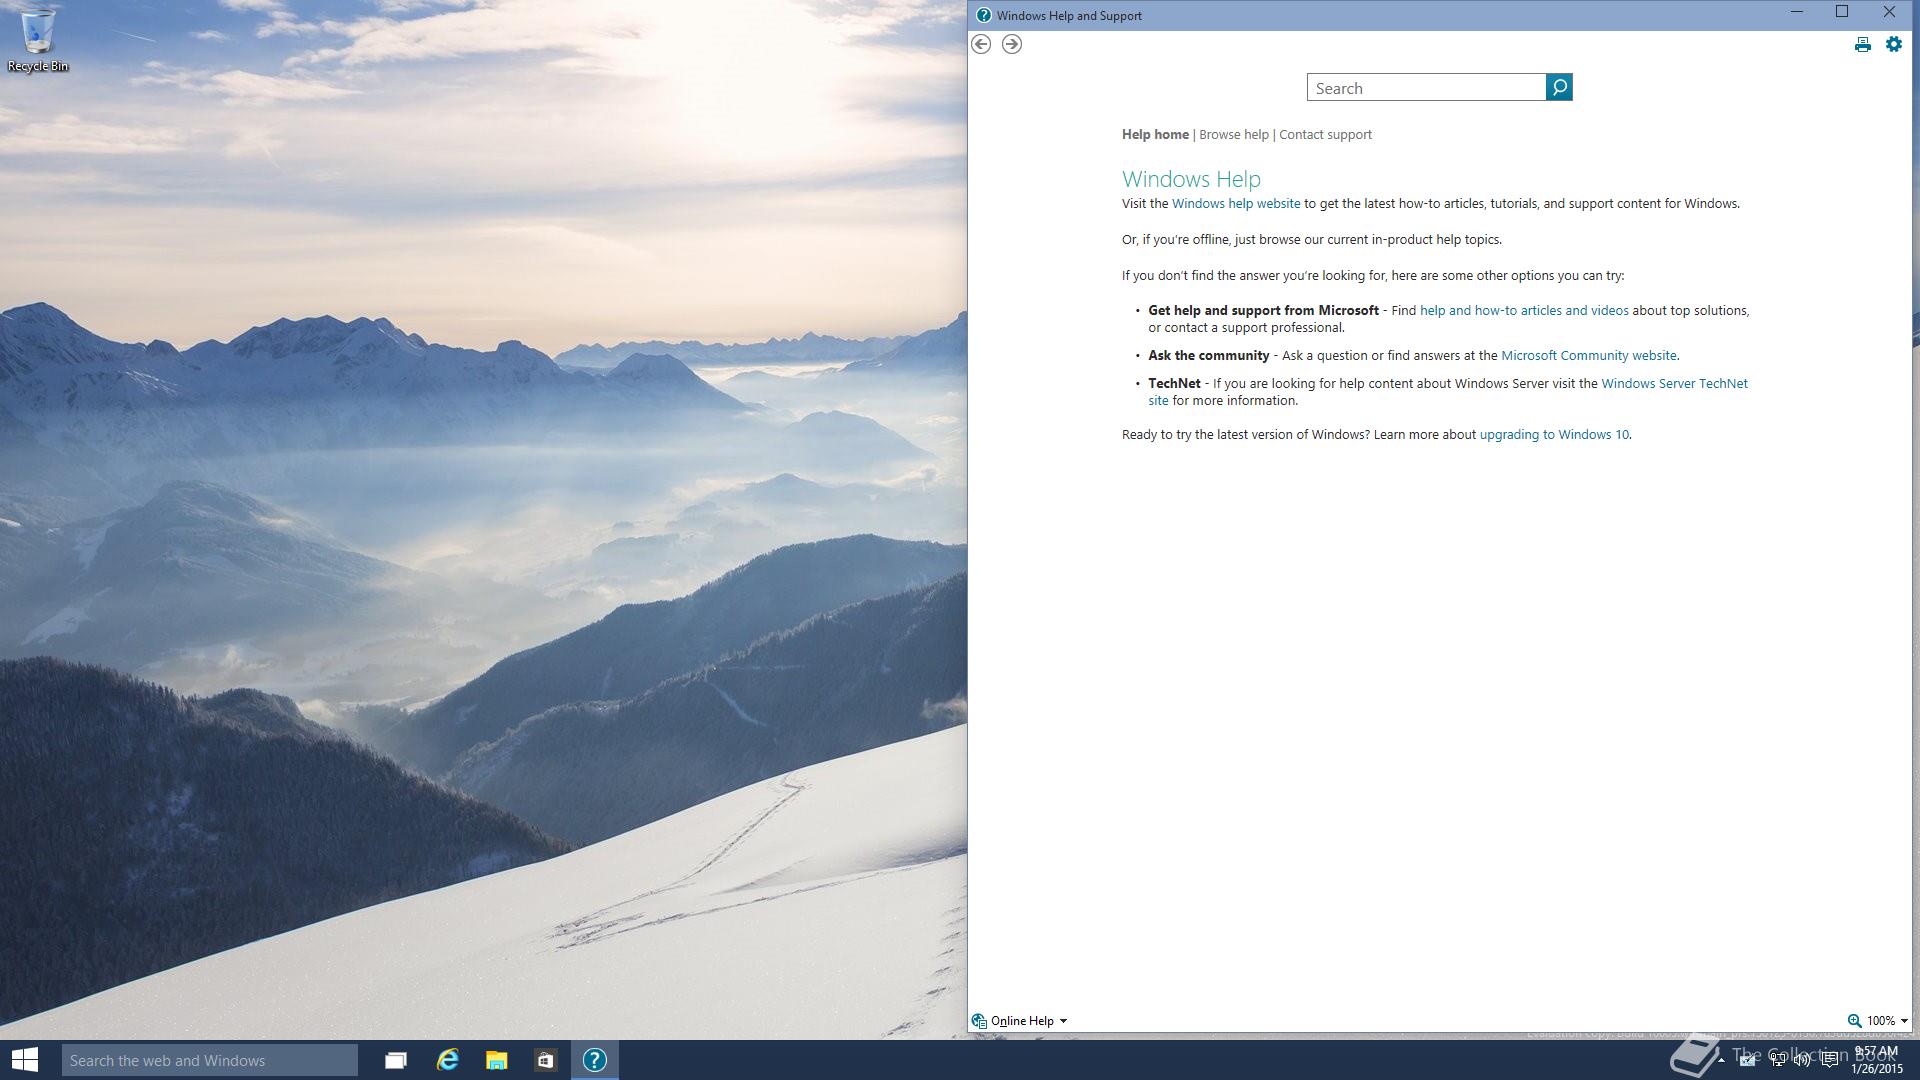Screen dimensions: 1920x1080
Task: Open the Windows Start button
Action: (x=25, y=1060)
